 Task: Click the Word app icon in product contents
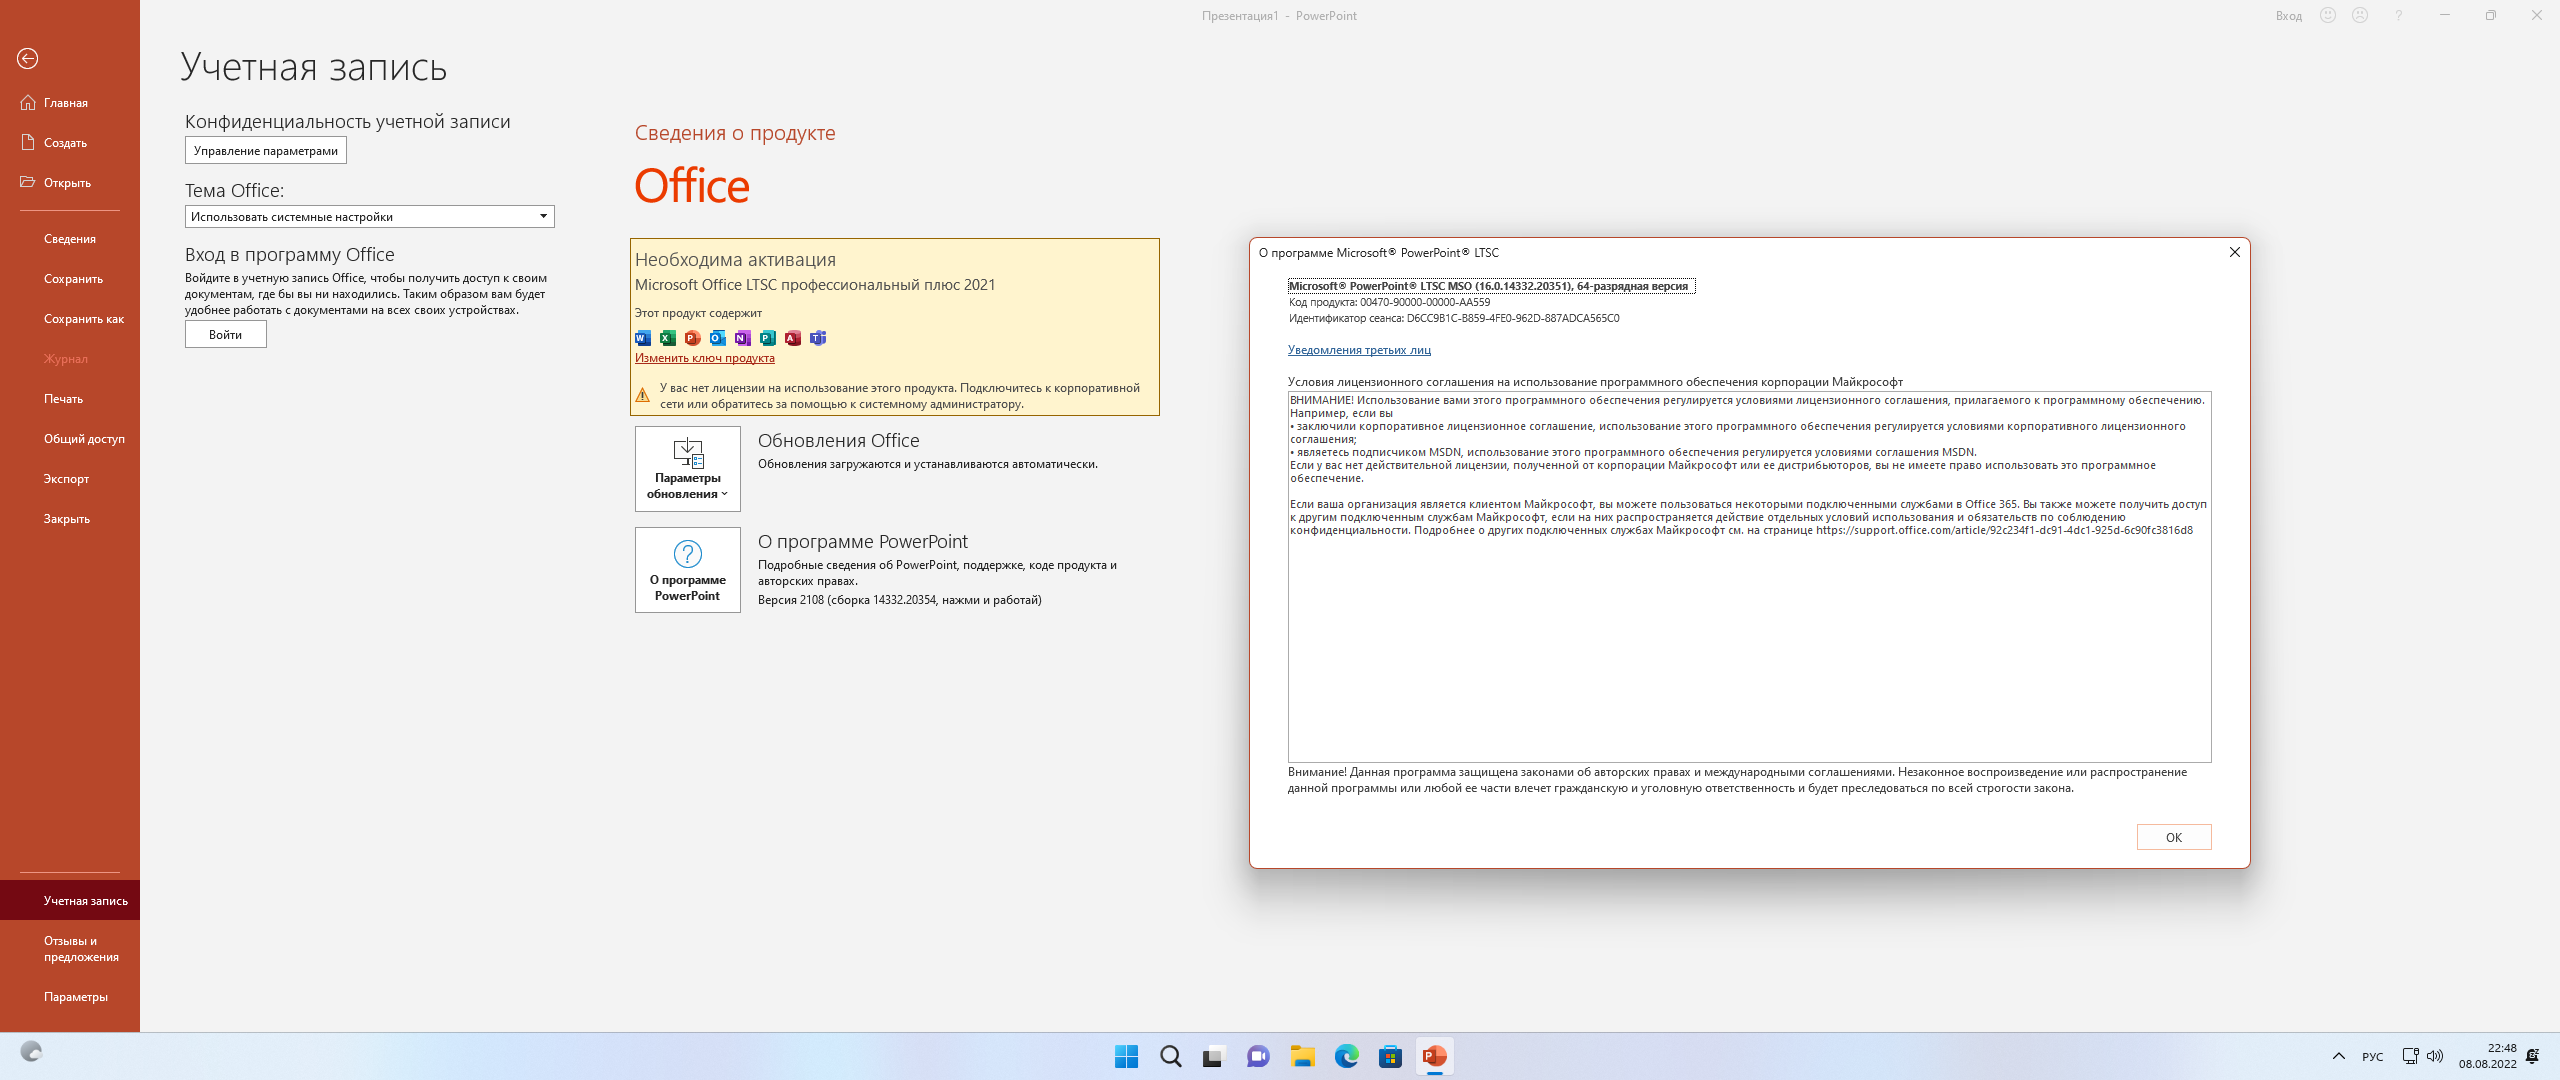click(643, 338)
